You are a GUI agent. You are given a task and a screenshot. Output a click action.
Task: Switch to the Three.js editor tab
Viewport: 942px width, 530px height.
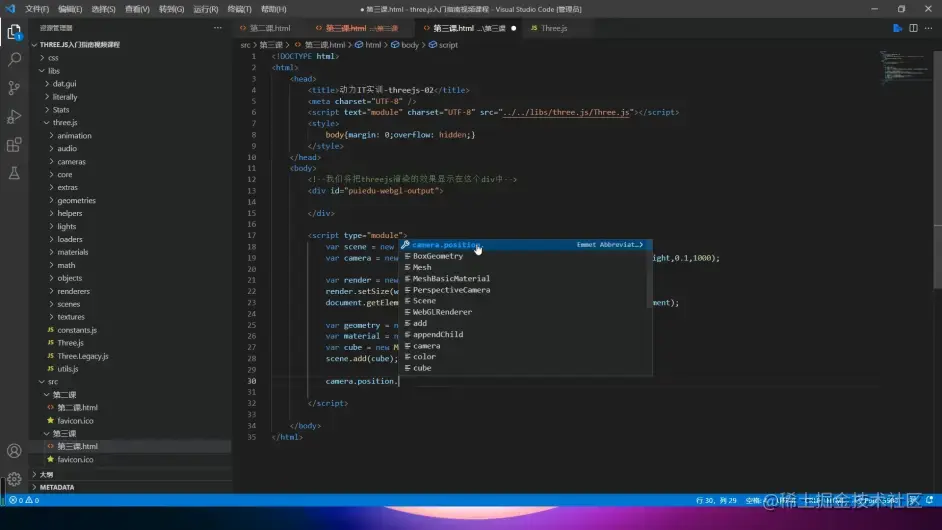pyautogui.click(x=553, y=28)
